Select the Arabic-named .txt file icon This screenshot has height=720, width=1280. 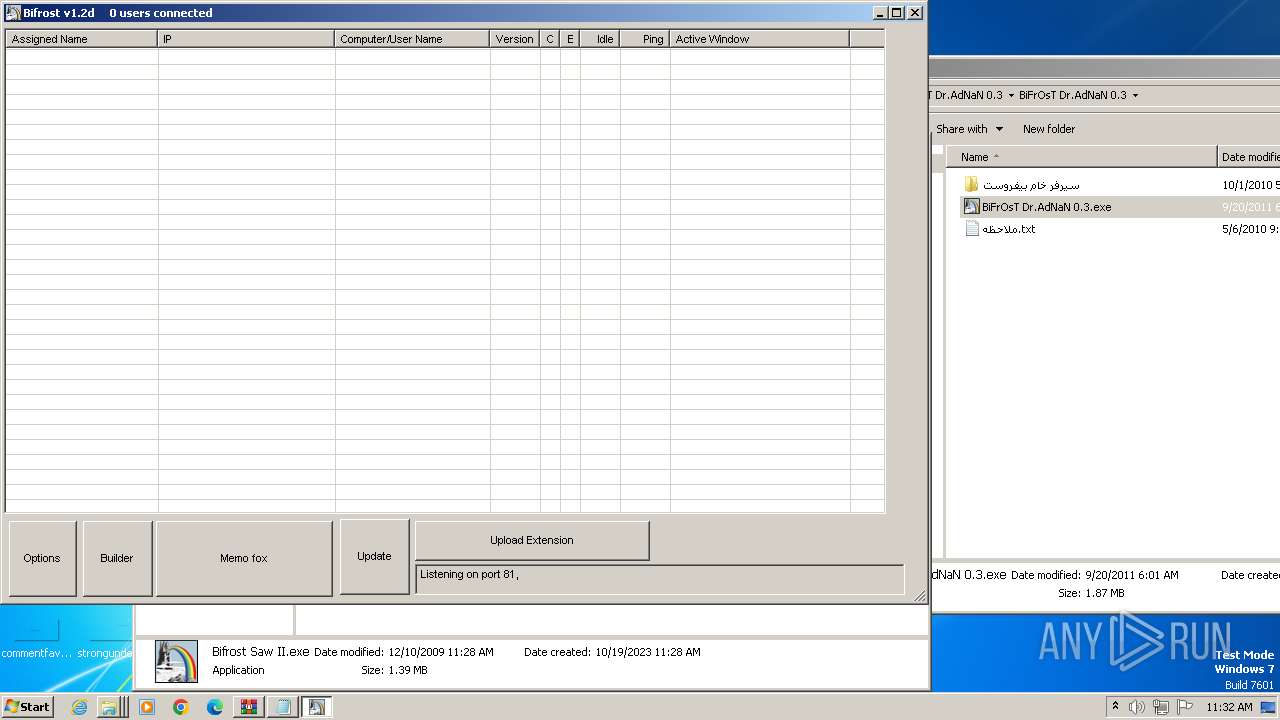[x=971, y=229]
